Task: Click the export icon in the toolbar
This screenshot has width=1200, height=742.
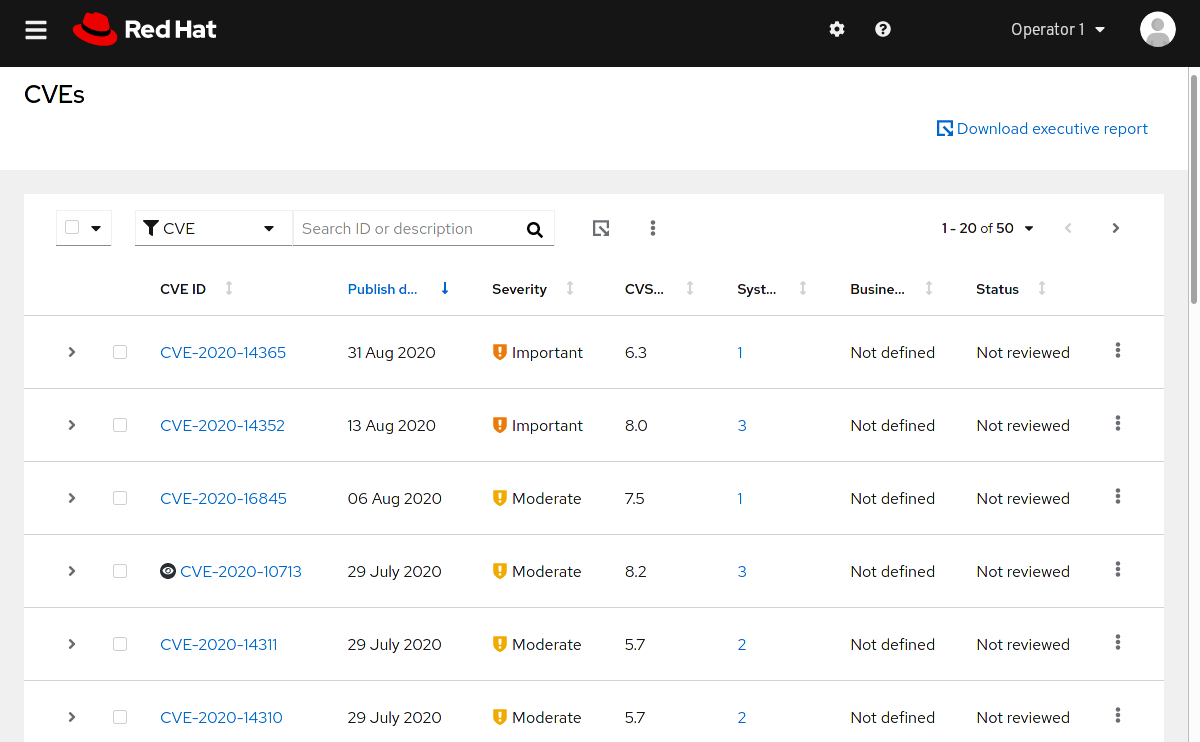Action: [601, 229]
